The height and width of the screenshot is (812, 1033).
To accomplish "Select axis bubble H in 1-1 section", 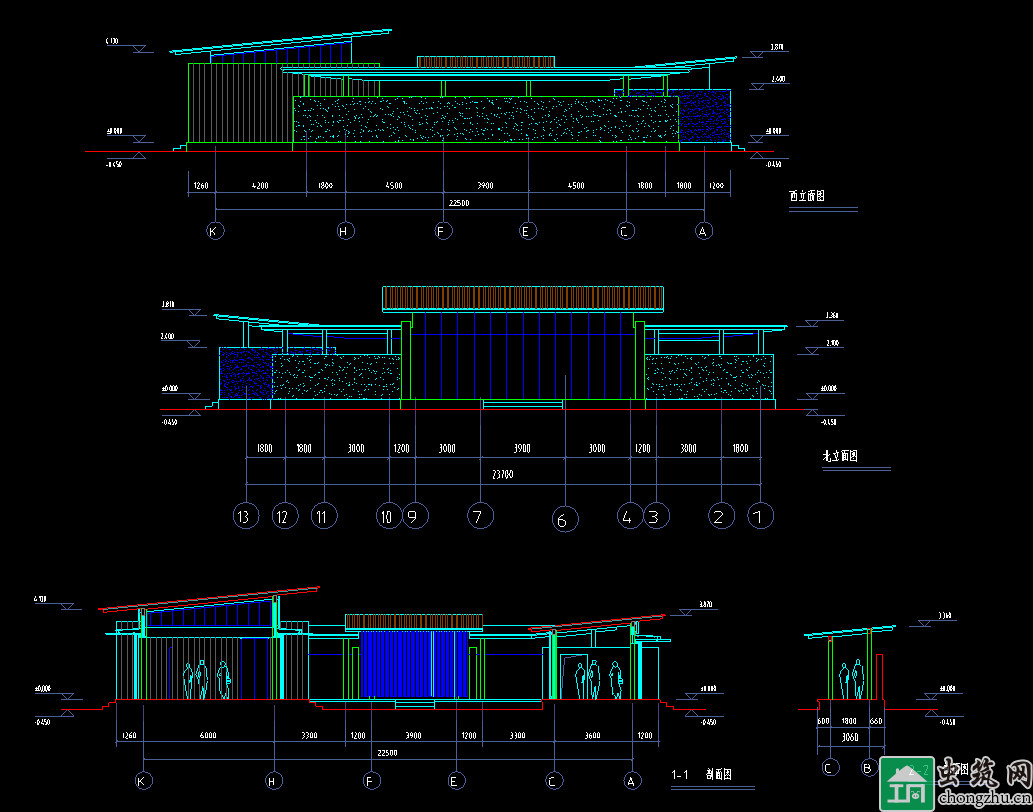I will click(274, 780).
